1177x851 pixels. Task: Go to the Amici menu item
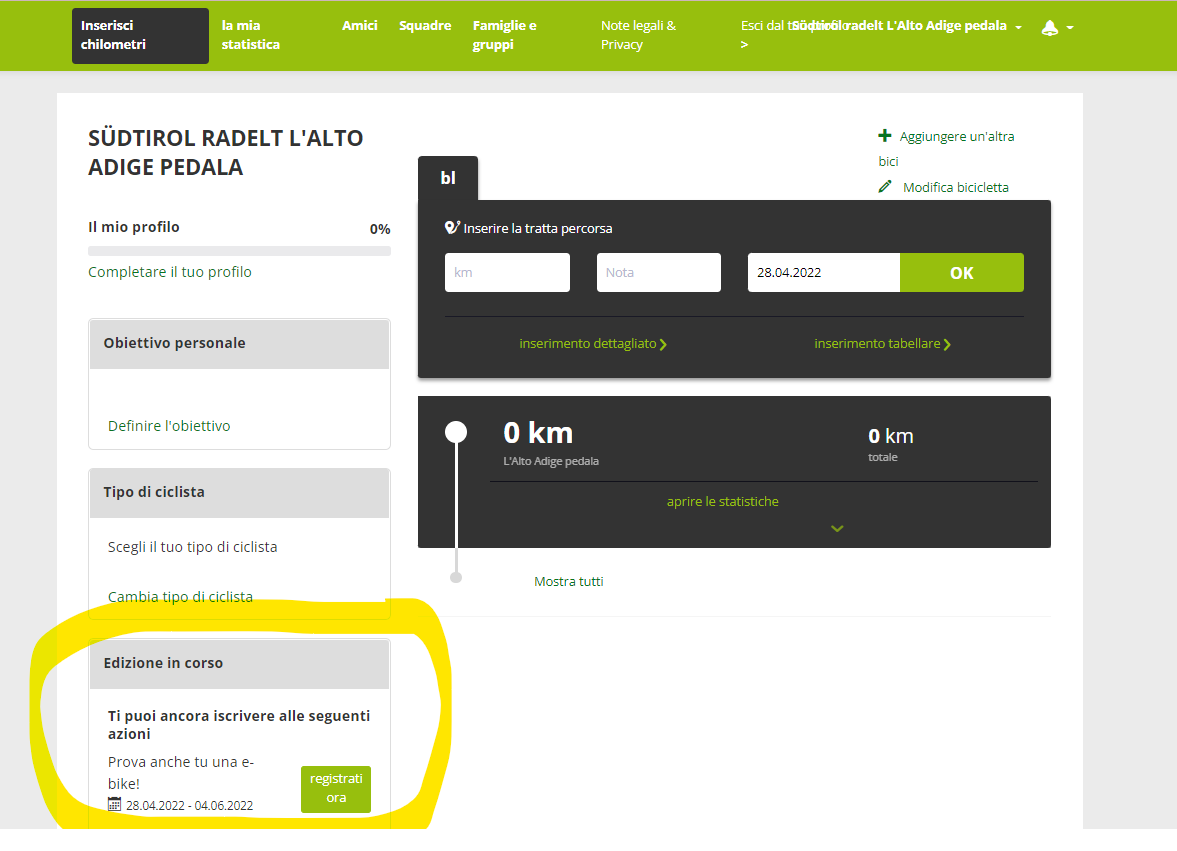pos(360,26)
